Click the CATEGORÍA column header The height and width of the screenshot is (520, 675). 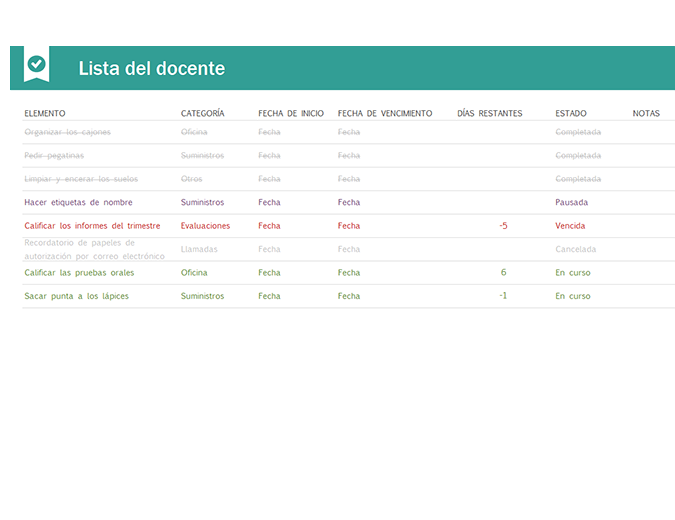click(202, 113)
